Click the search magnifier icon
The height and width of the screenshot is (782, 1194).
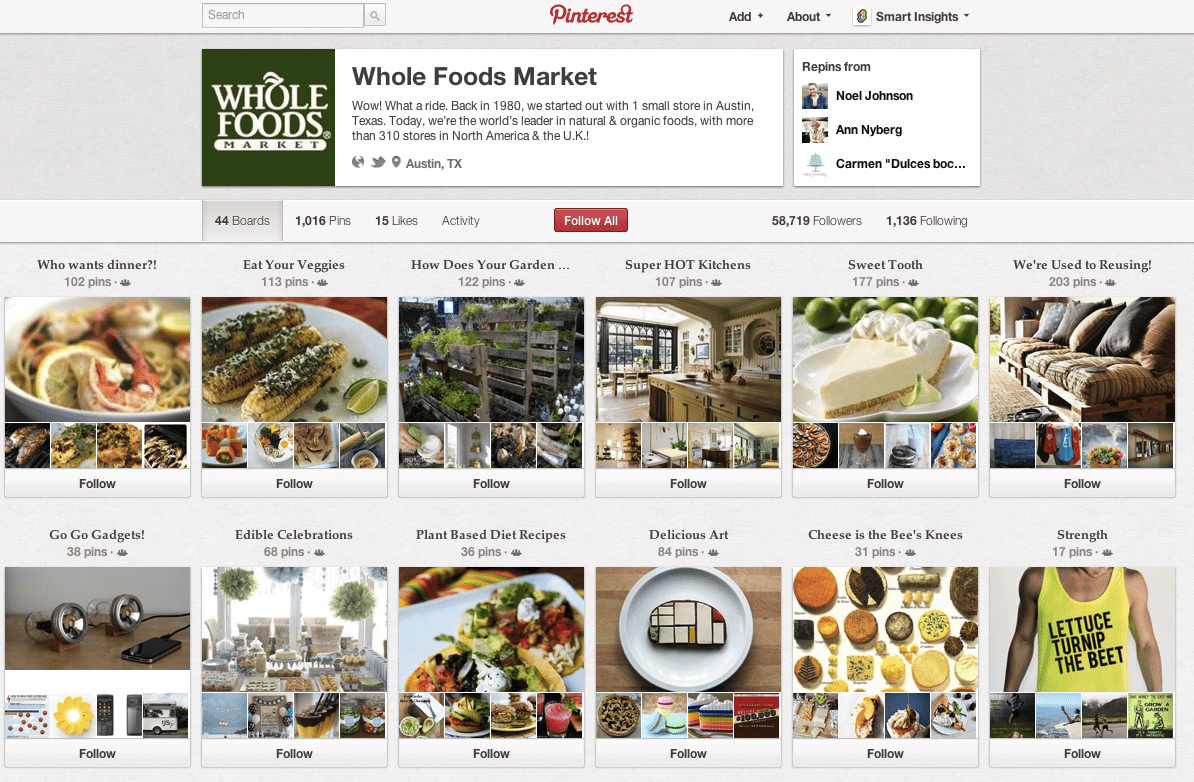(x=375, y=15)
